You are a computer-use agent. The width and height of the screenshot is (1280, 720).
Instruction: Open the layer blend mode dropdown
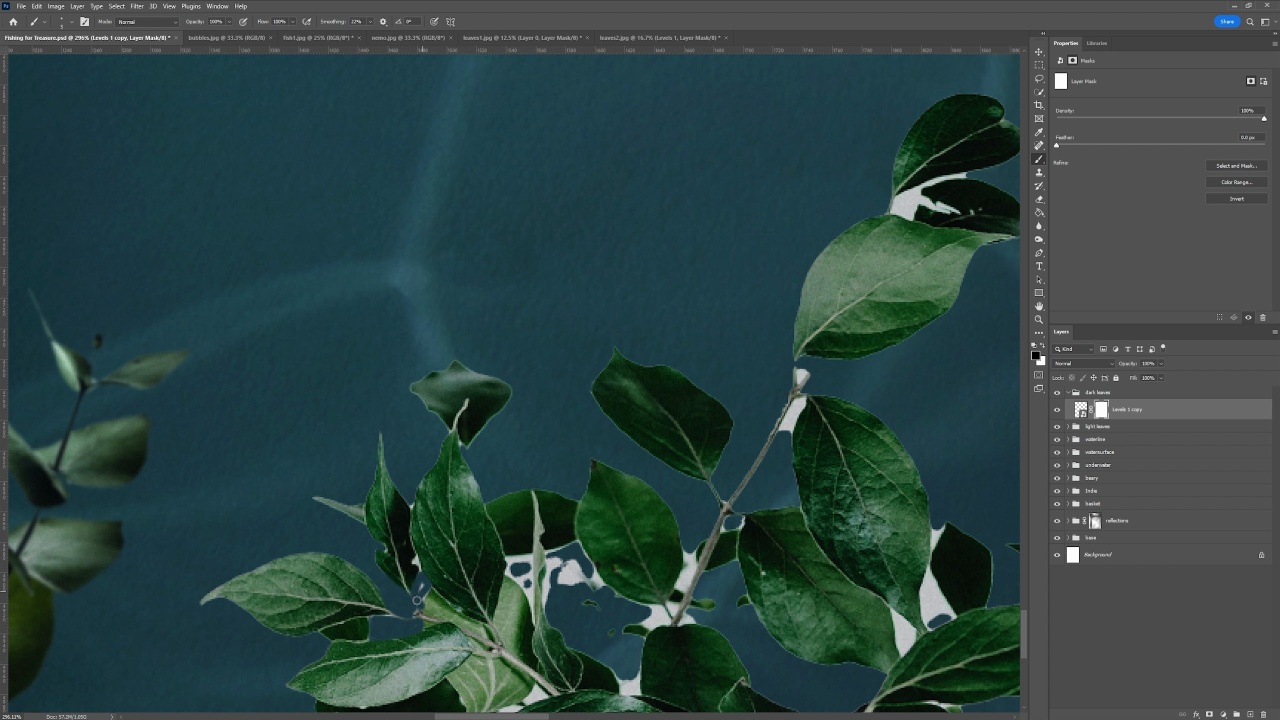1083,363
